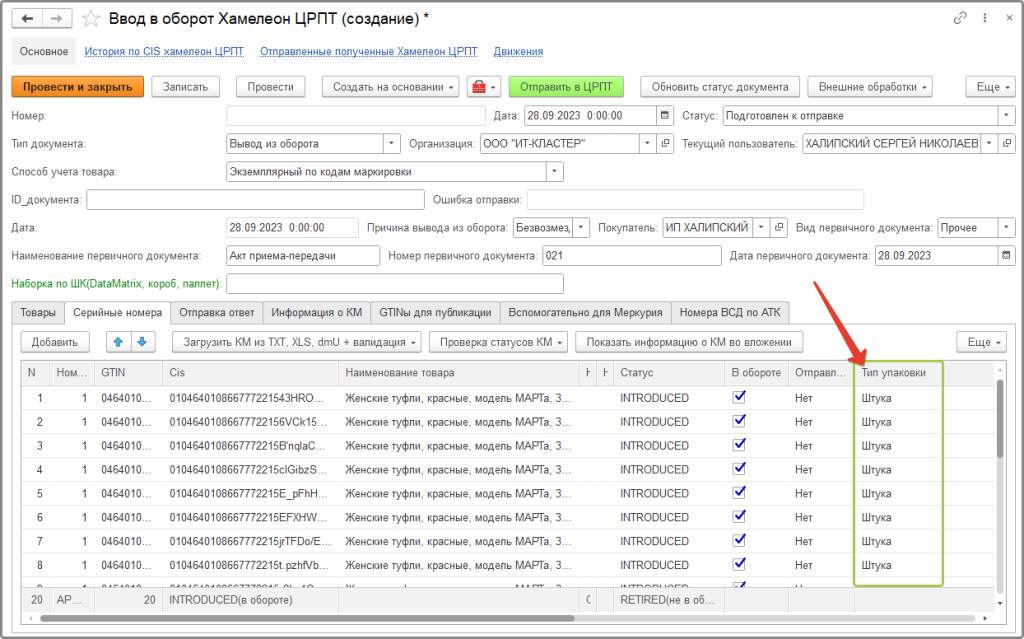Open the Организация record via its open icon
1024x639 pixels.
pyautogui.click(x=665, y=144)
